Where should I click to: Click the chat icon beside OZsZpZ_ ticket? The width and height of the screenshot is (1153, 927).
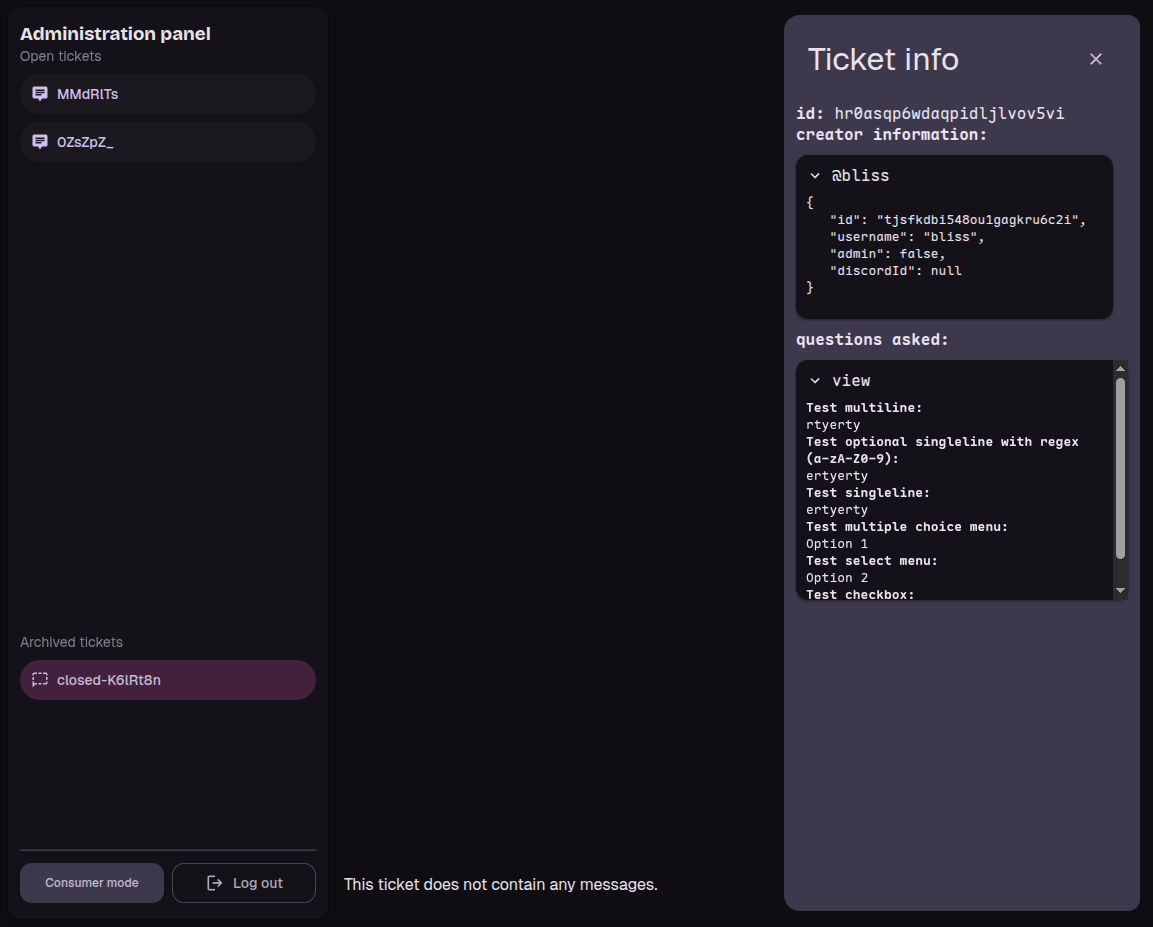click(x=40, y=142)
